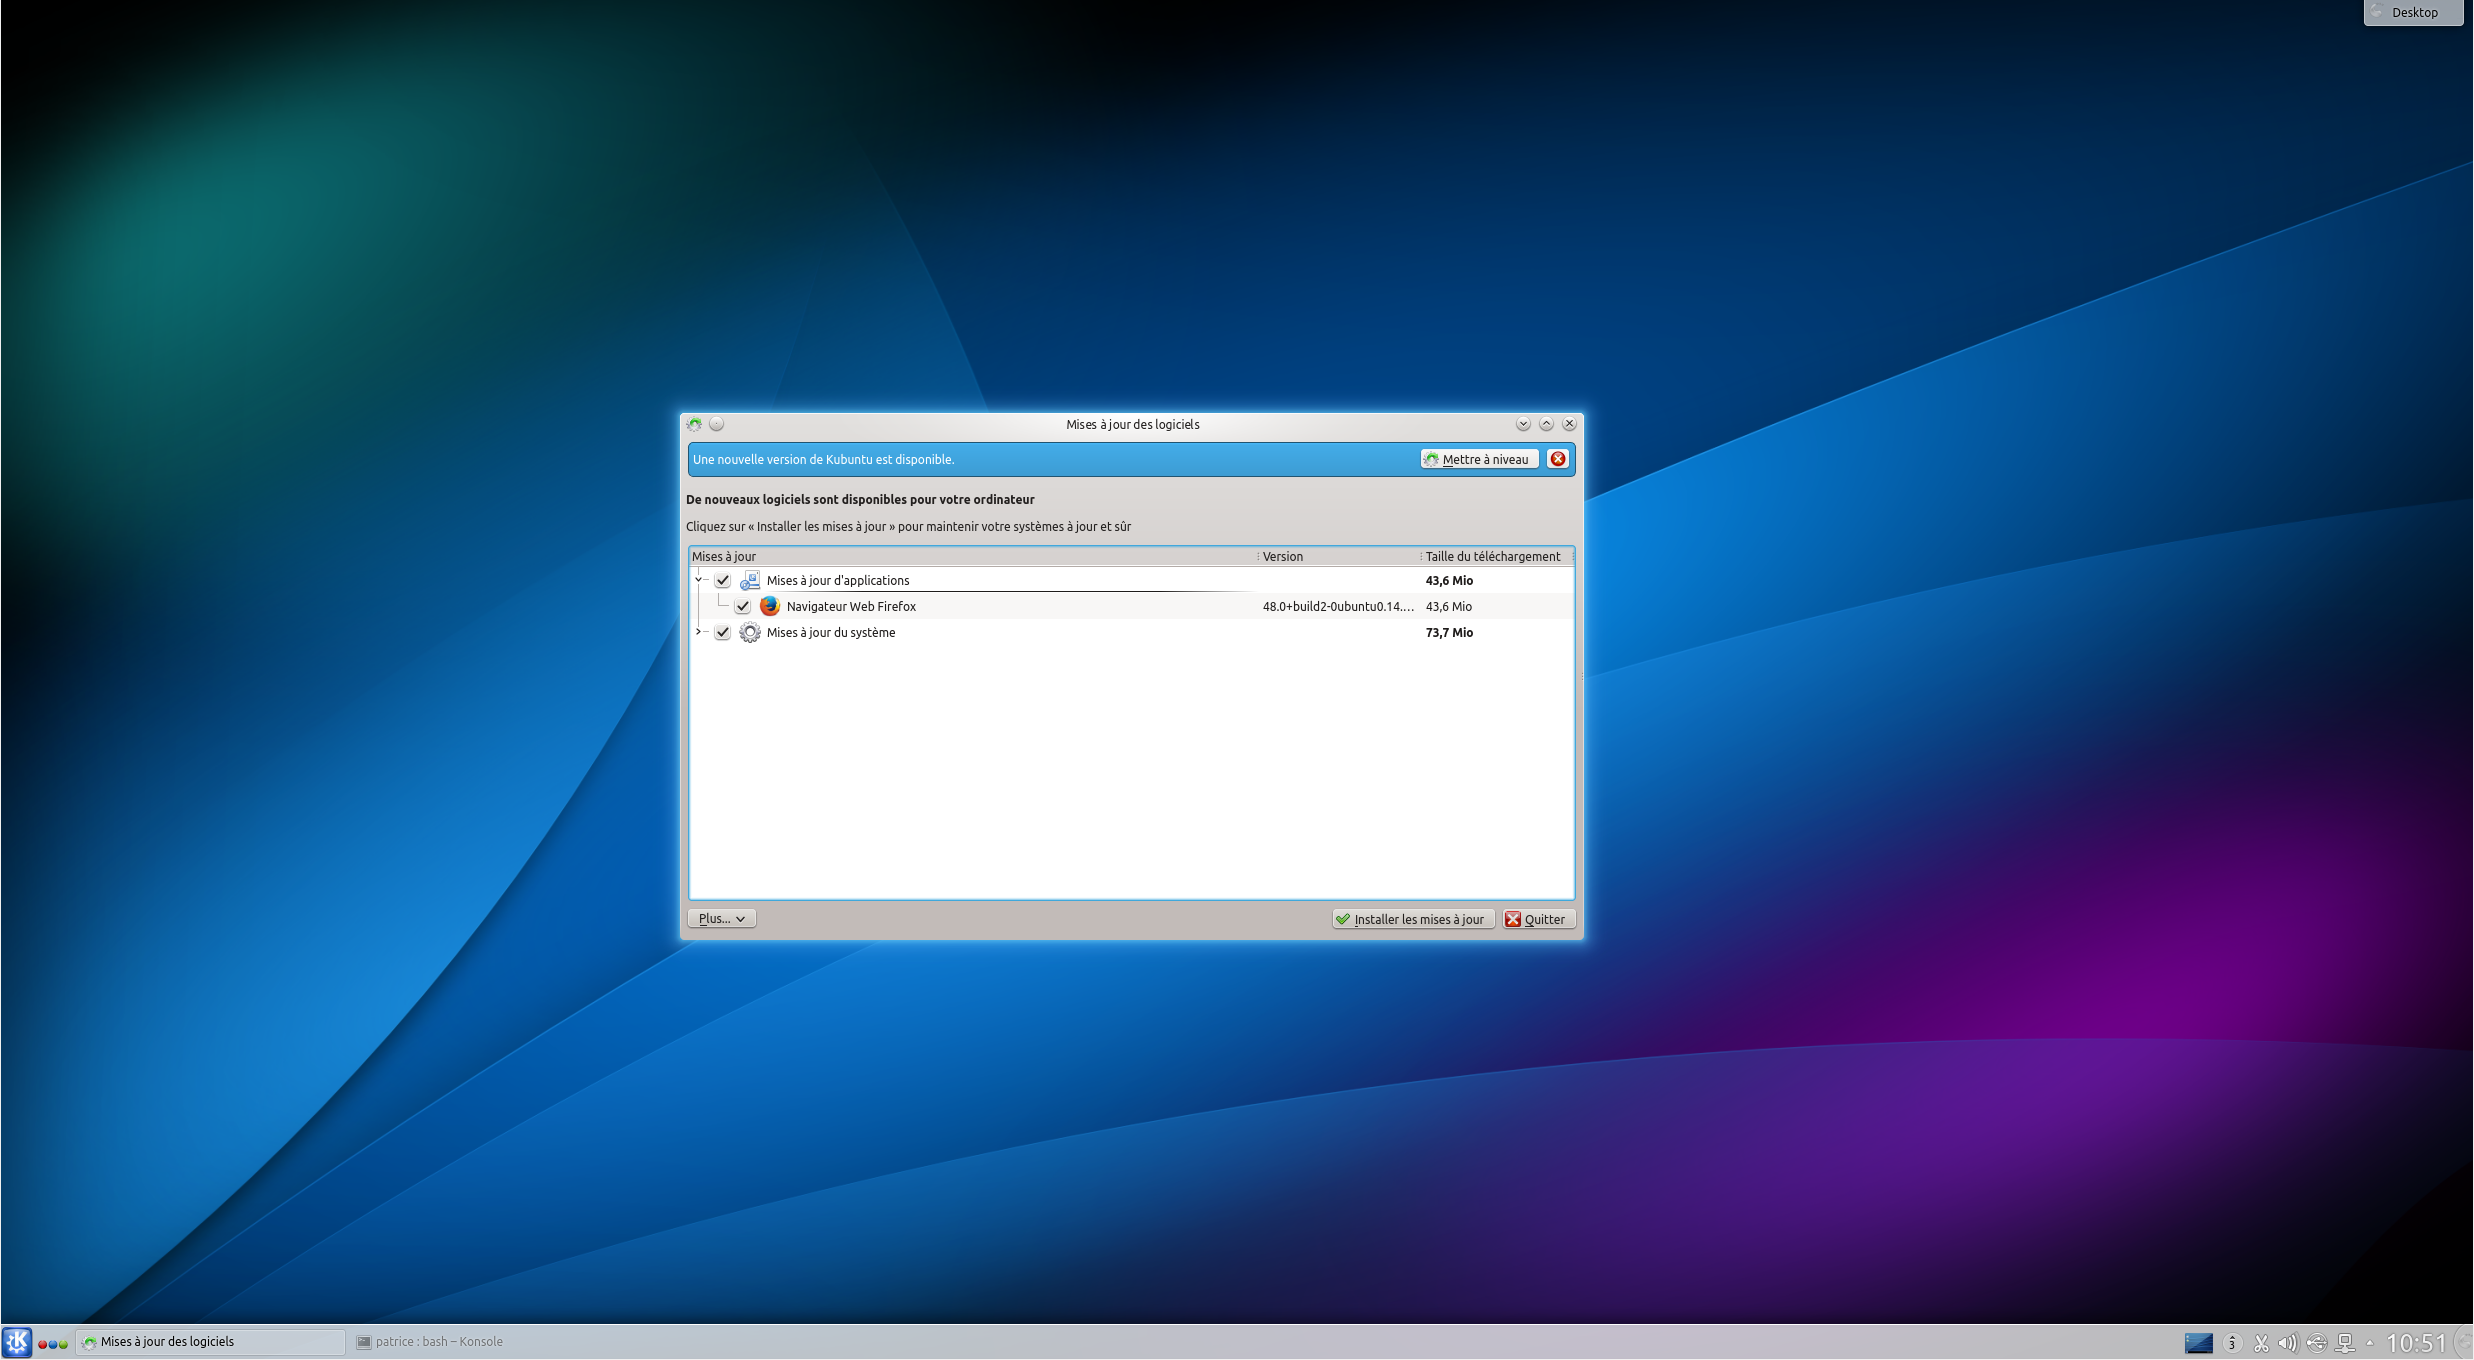Image resolution: width=2474 pixels, height=1360 pixels.
Task: Expand the Mises à jour du système group
Action: click(x=699, y=632)
